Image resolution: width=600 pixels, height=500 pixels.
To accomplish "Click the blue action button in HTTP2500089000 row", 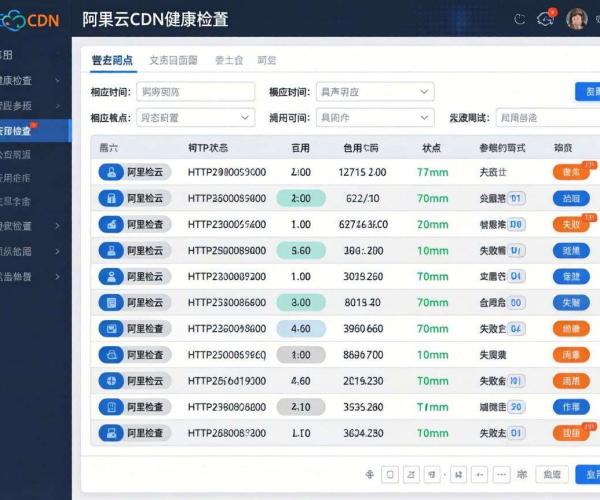I will point(571,251).
